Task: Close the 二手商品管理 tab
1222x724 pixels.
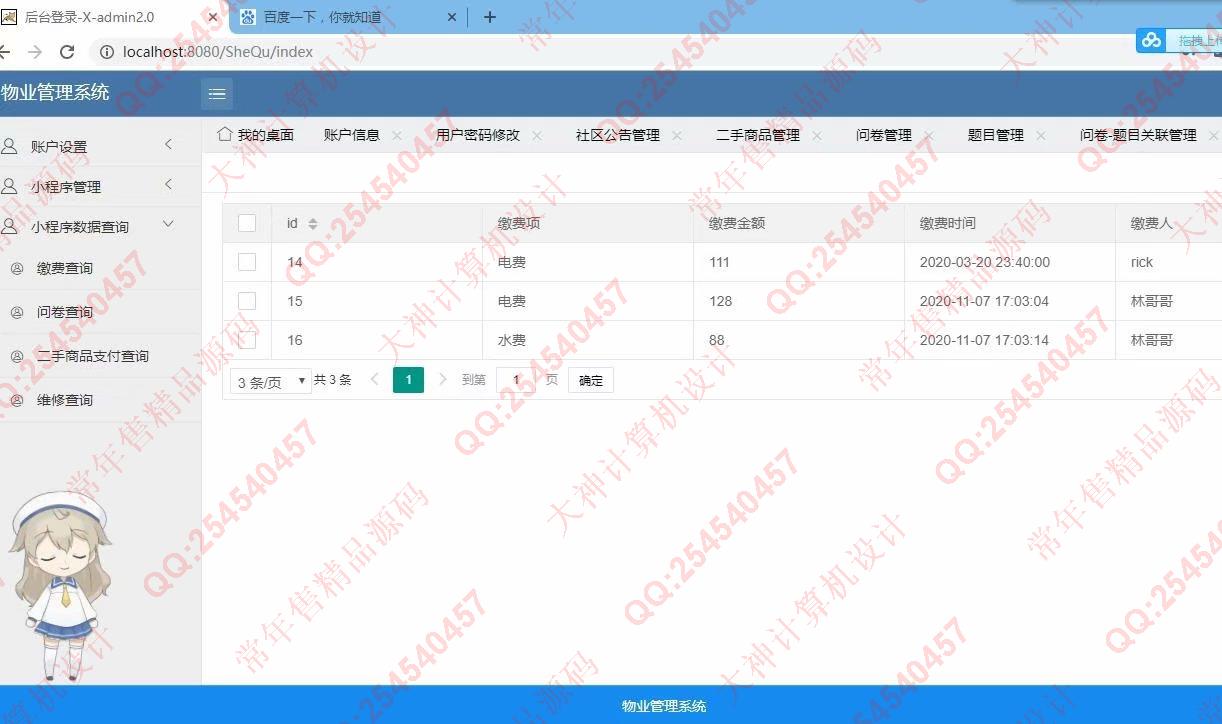Action: coord(817,135)
